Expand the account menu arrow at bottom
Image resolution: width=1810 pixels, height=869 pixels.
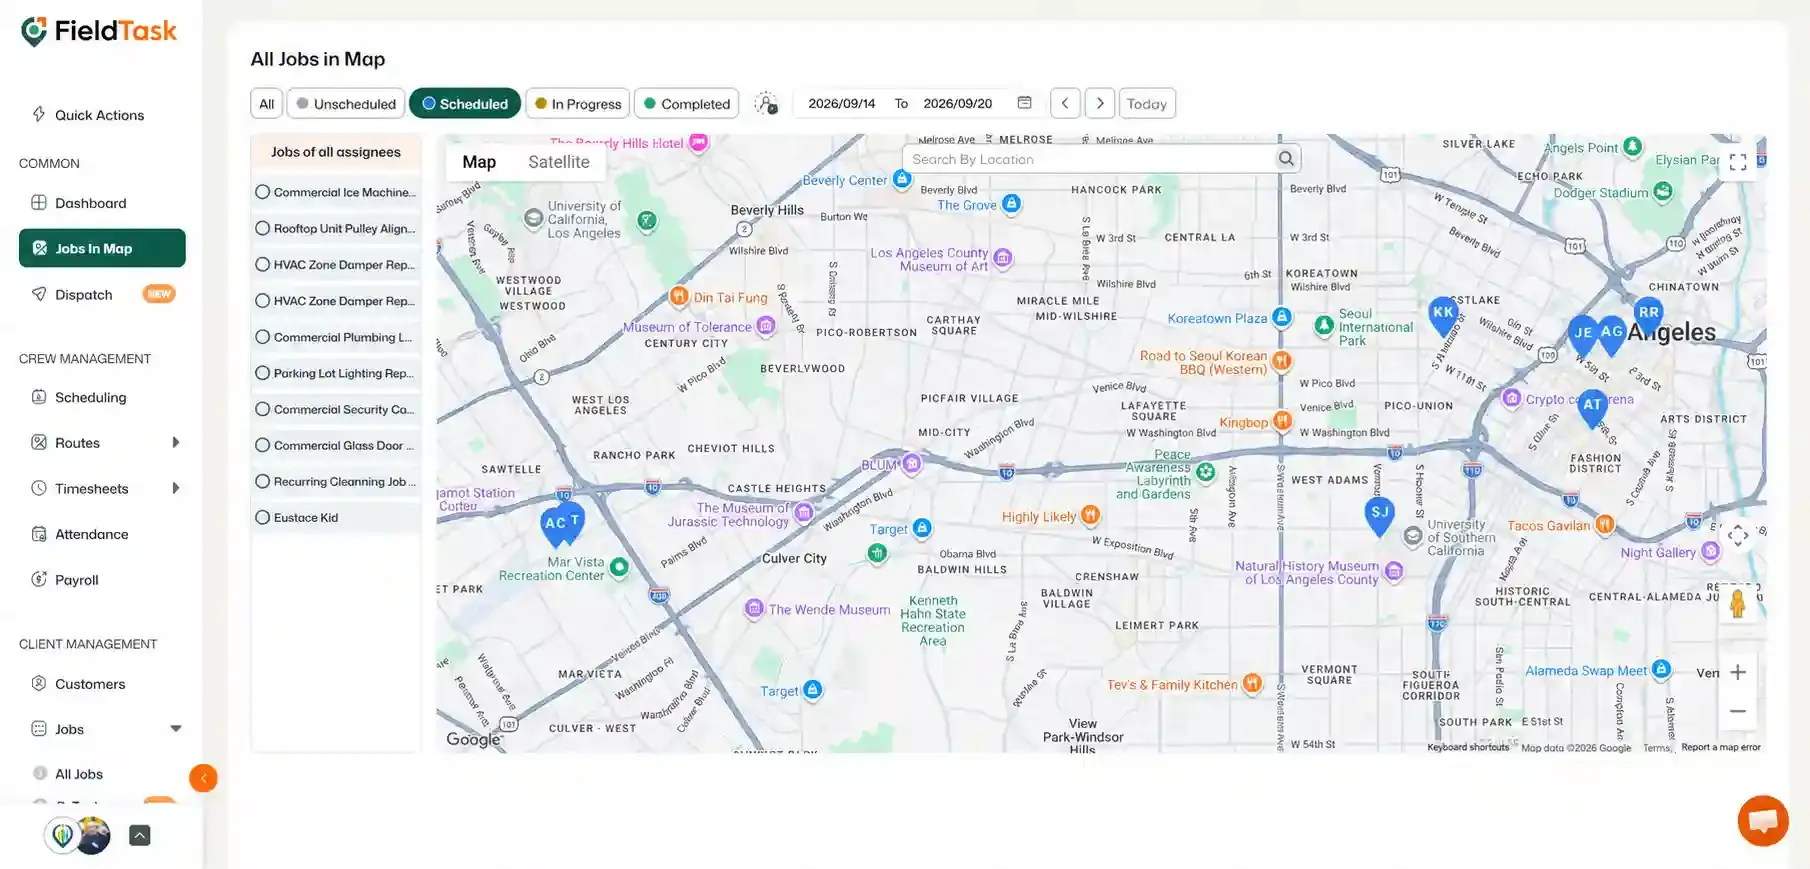pyautogui.click(x=140, y=836)
